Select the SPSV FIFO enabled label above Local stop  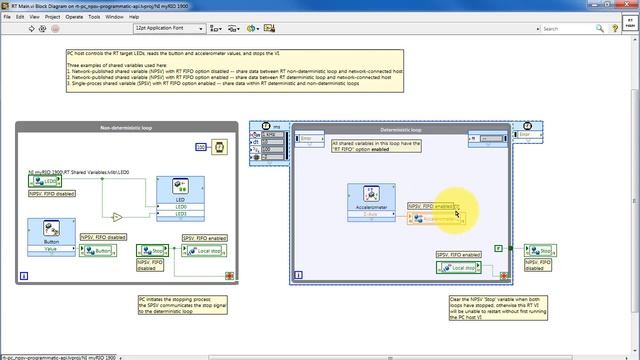[x=204, y=238]
